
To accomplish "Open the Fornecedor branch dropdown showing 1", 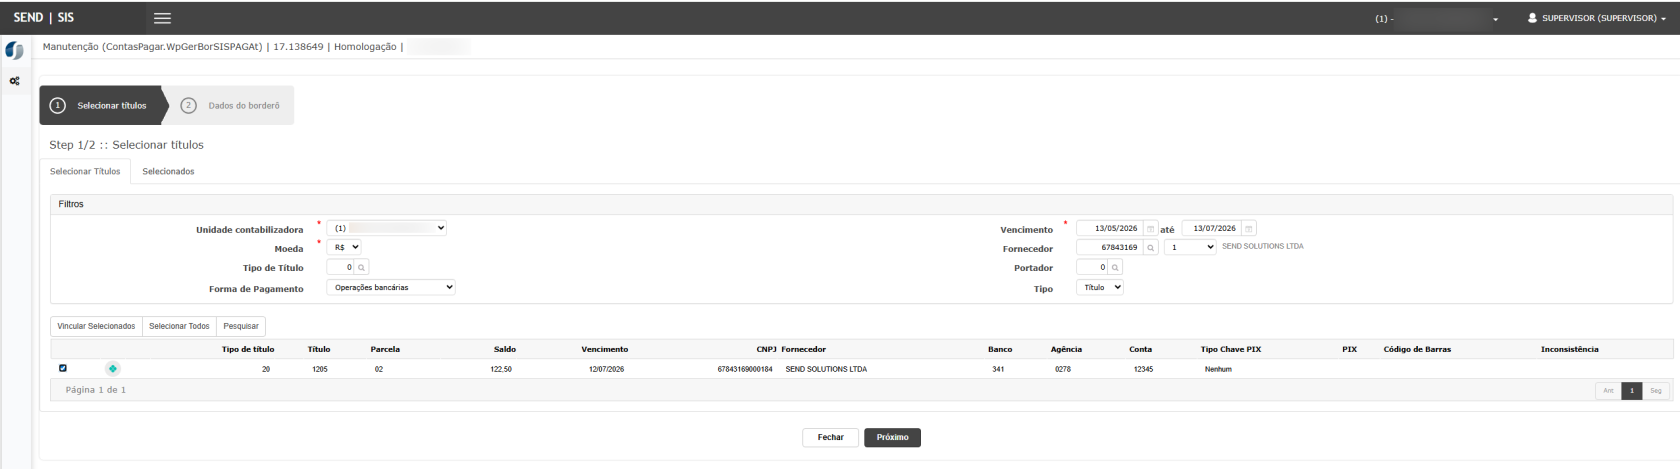I will [1190, 247].
